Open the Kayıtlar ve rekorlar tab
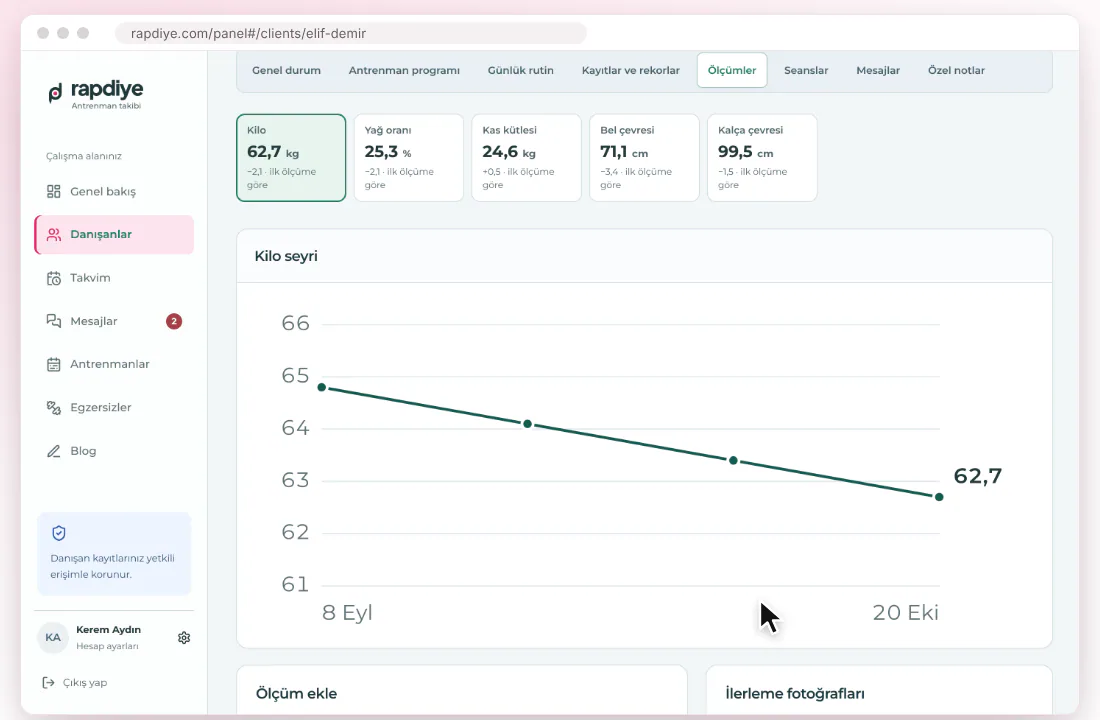The height and width of the screenshot is (720, 1100). [x=631, y=70]
